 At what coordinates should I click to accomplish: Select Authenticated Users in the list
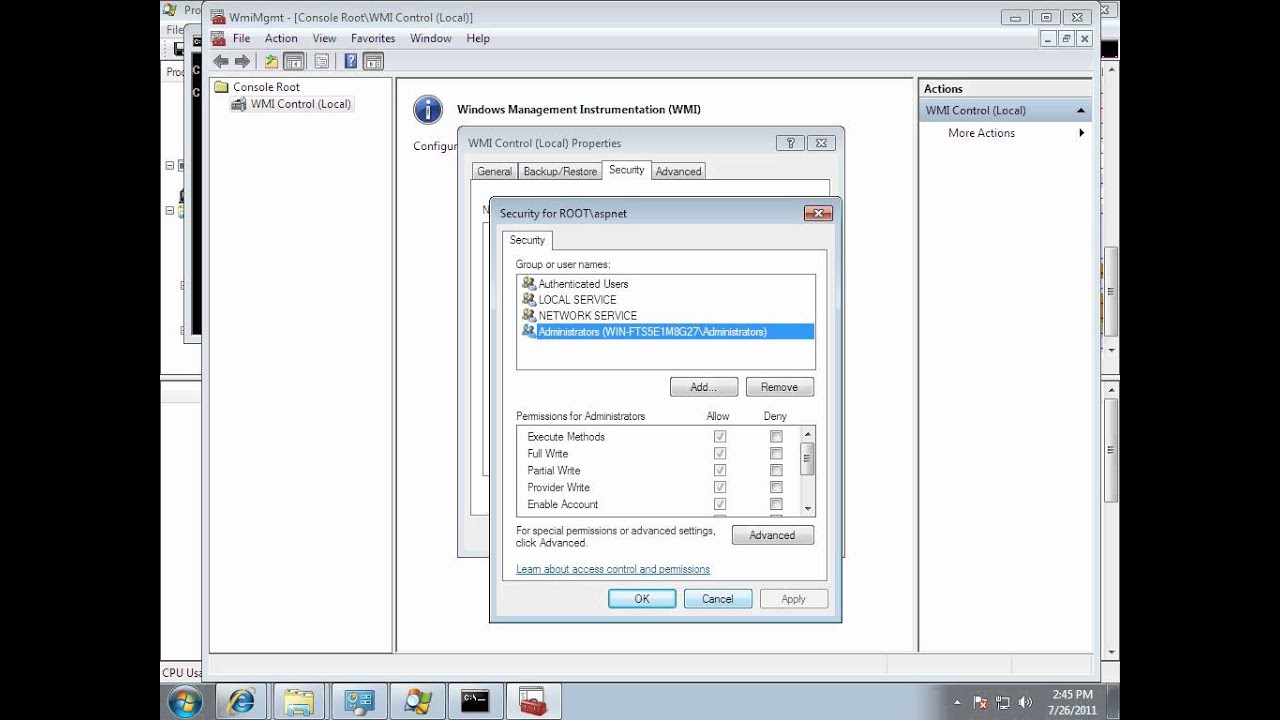[x=584, y=284]
